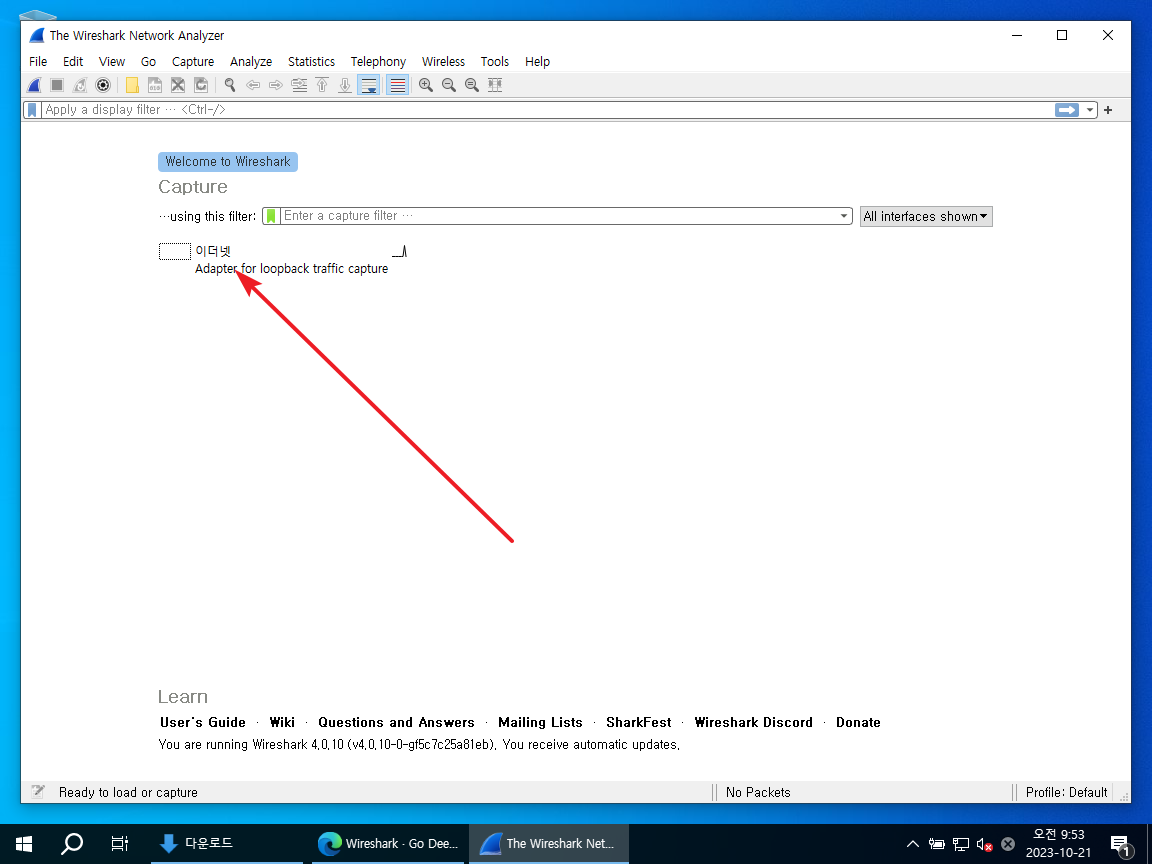This screenshot has width=1152, height=864.
Task: Save this capture file icon
Action: (x=155, y=85)
